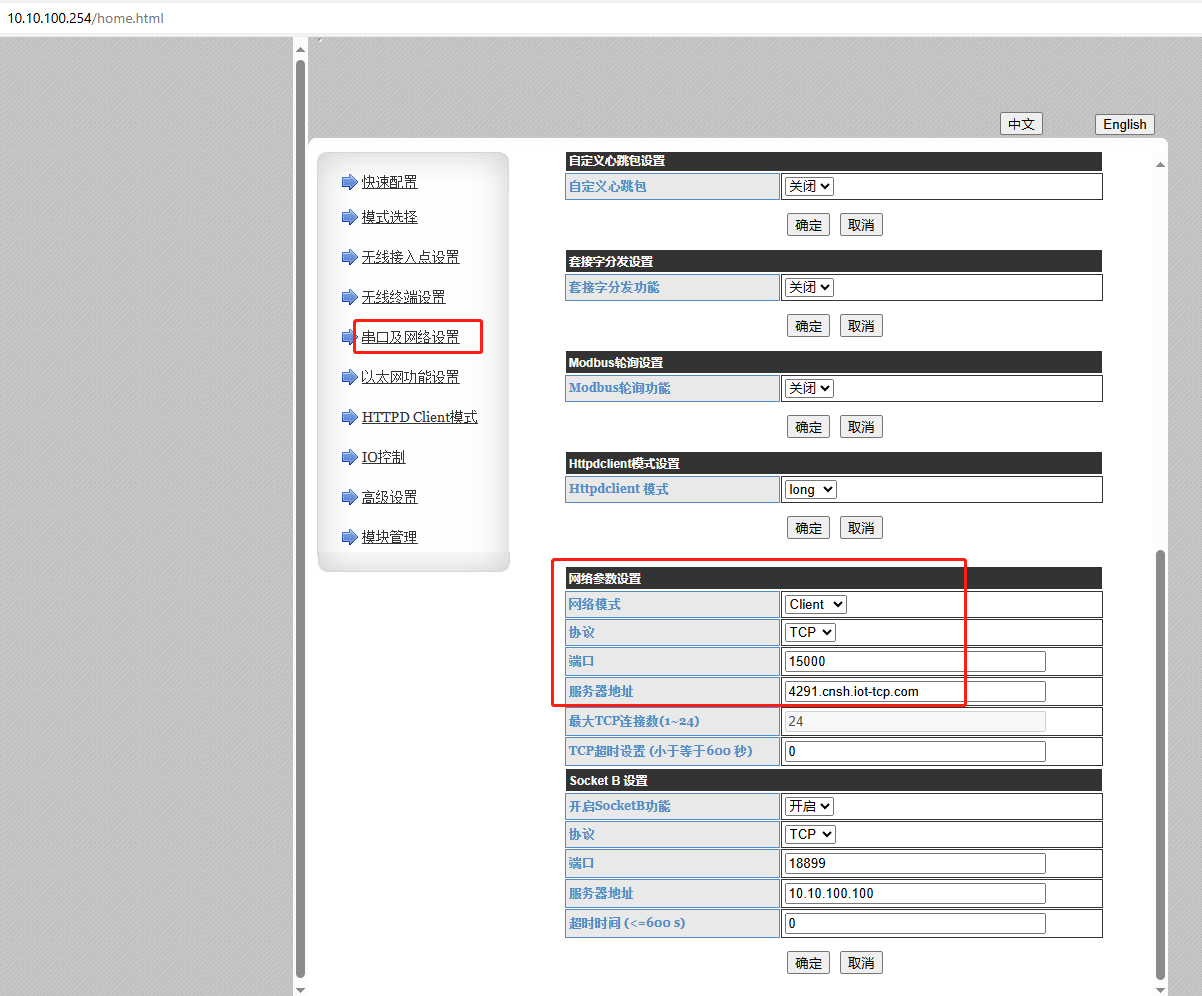Click the arrow icon beside 快速配置
Image resolution: width=1202 pixels, height=996 pixels.
tap(349, 182)
